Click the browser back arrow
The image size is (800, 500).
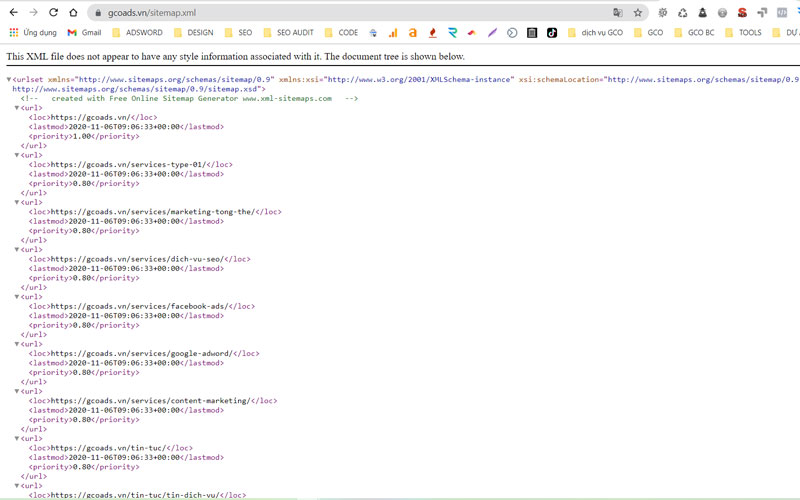[x=13, y=12]
